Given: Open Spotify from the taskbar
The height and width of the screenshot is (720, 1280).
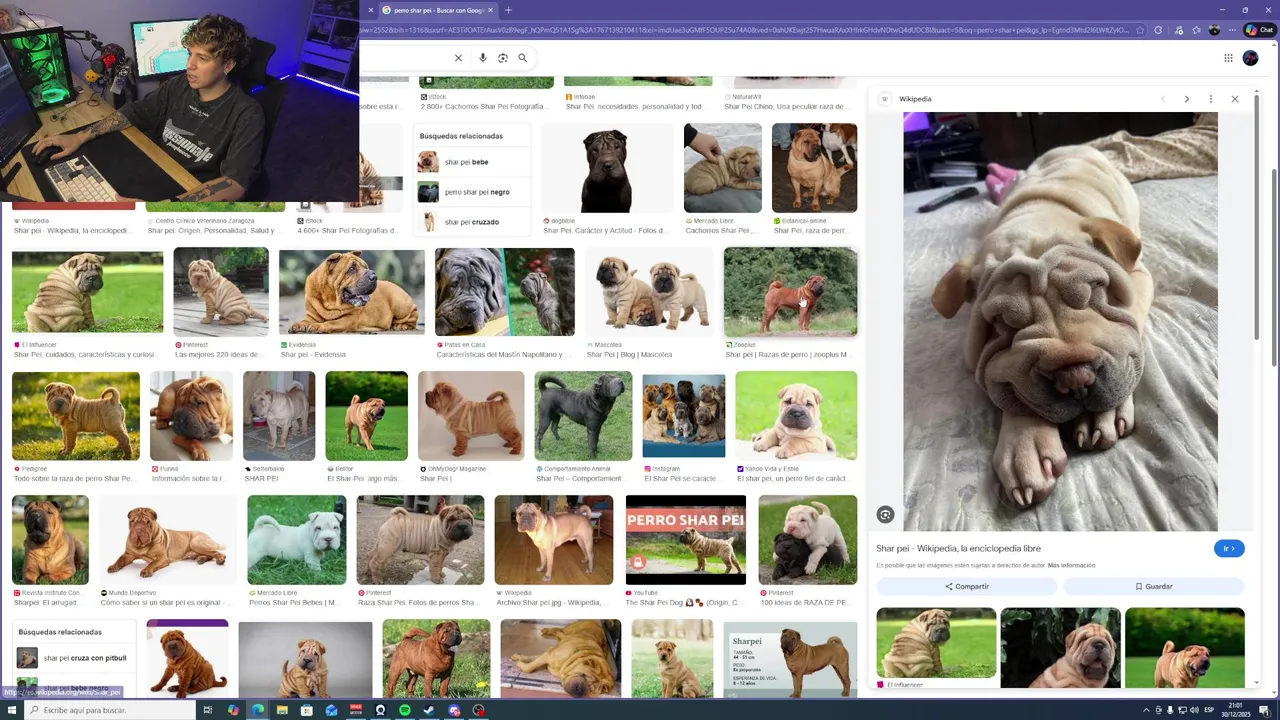Looking at the screenshot, I should click(405, 710).
